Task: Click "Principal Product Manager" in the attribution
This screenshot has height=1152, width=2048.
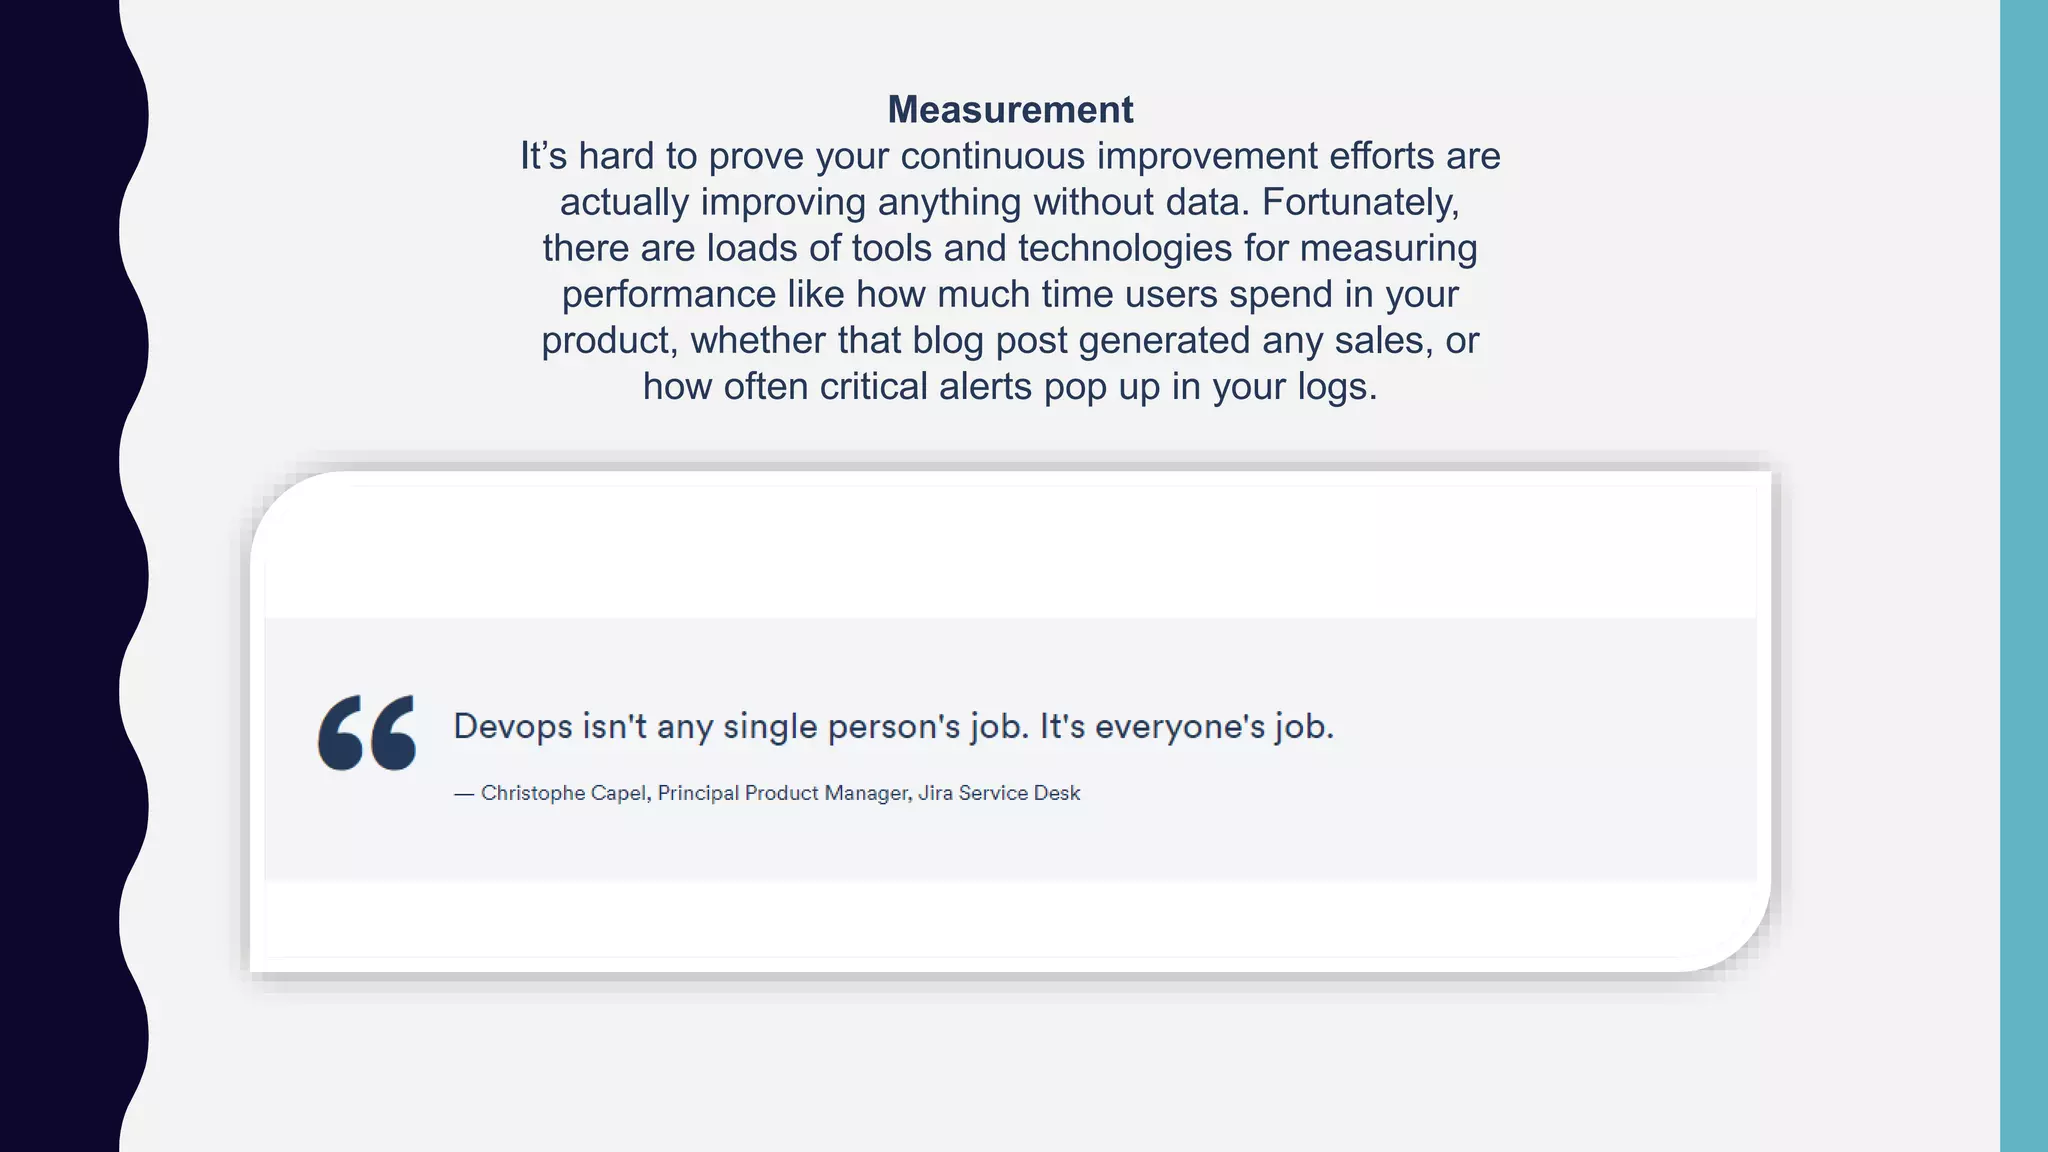Action: point(783,793)
